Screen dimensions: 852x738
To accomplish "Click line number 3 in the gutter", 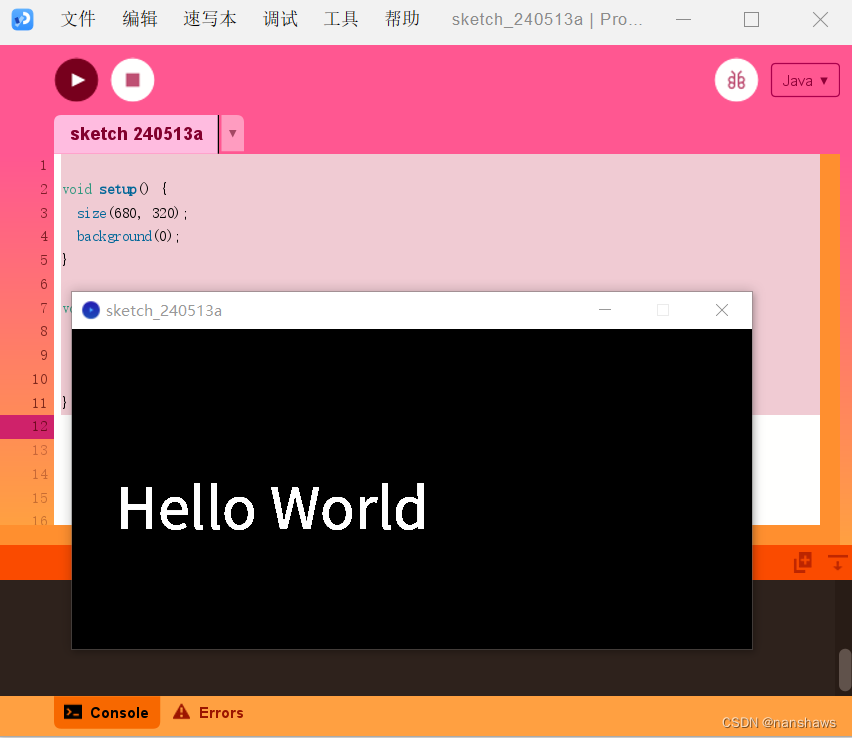I will pyautogui.click(x=43, y=212).
